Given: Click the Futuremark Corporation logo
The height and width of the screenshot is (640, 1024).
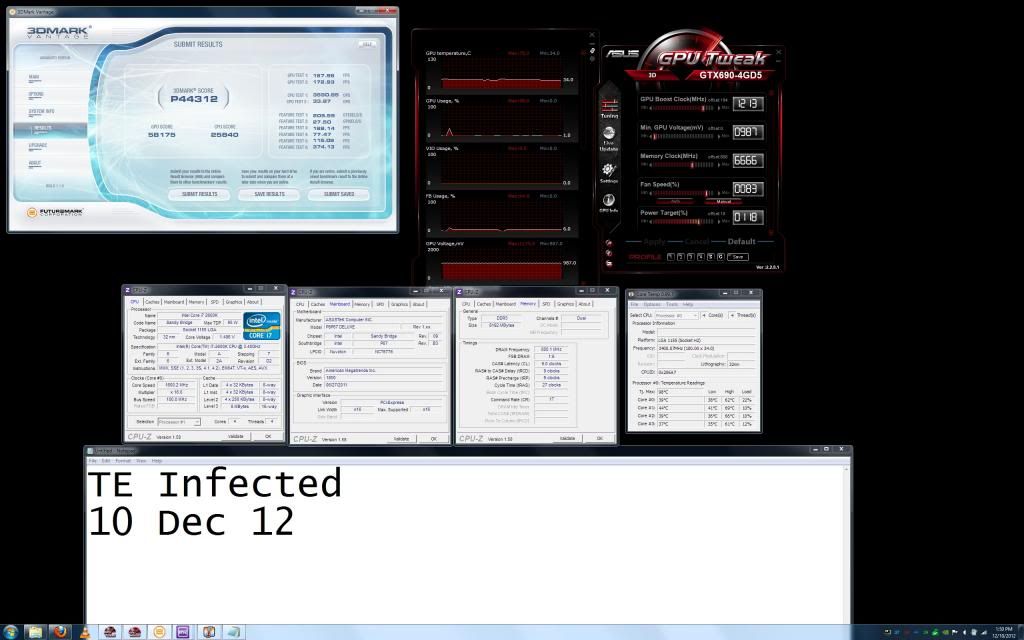Looking at the screenshot, I should tap(55, 212).
